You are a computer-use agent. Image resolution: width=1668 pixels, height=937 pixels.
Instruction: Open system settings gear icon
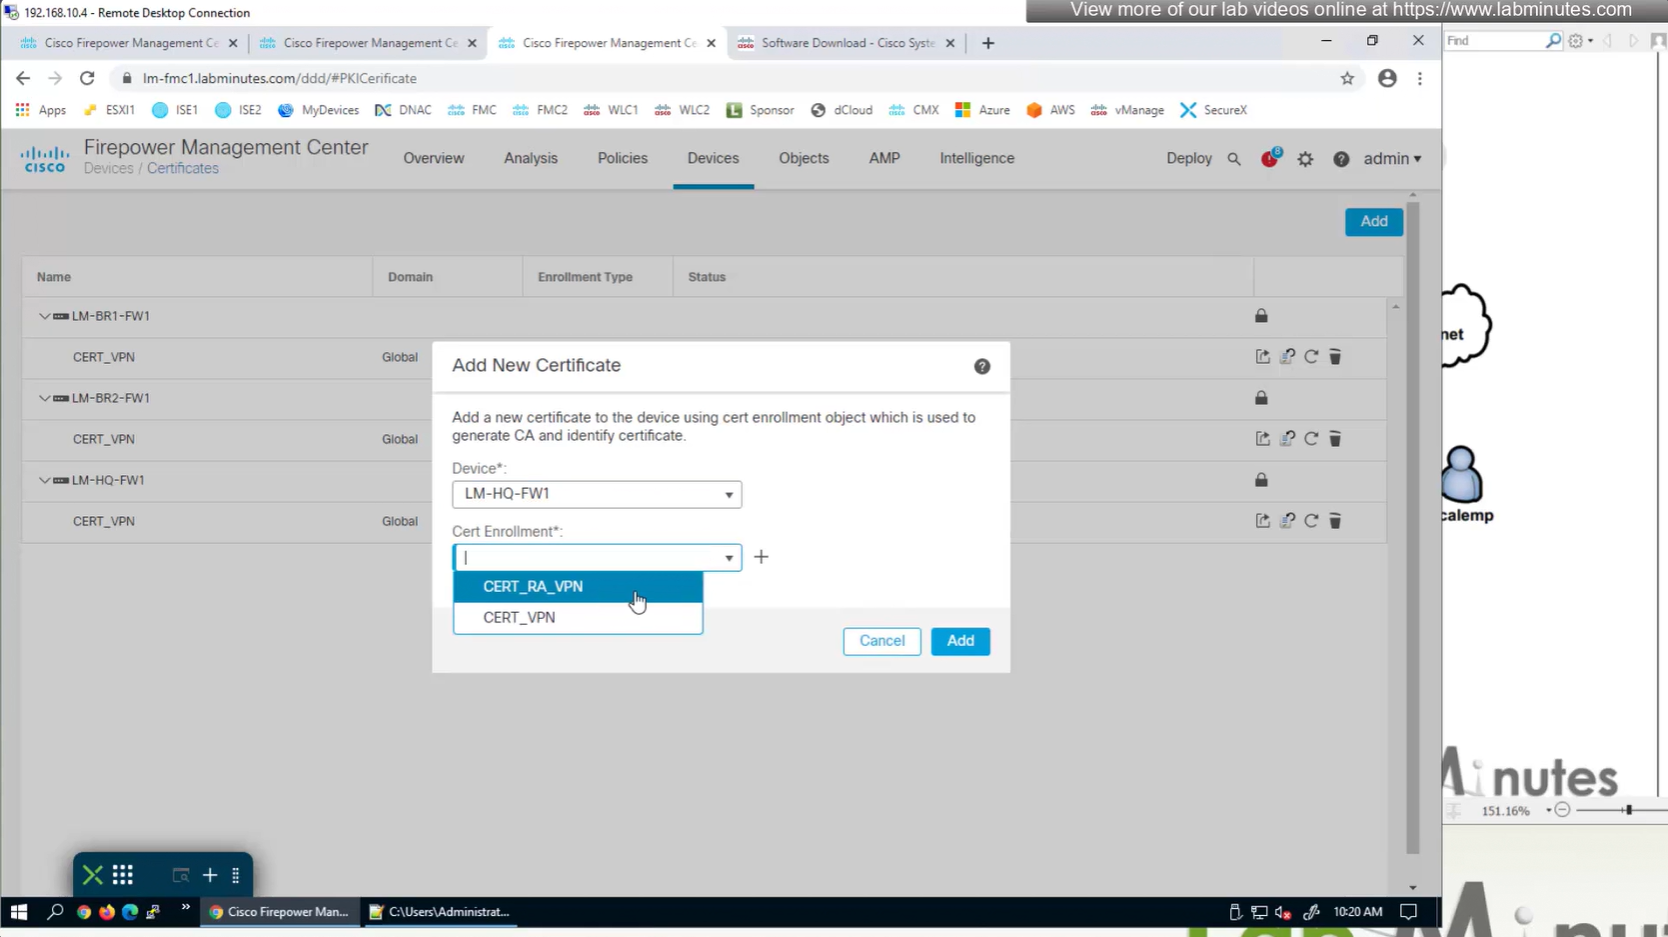[x=1305, y=159]
